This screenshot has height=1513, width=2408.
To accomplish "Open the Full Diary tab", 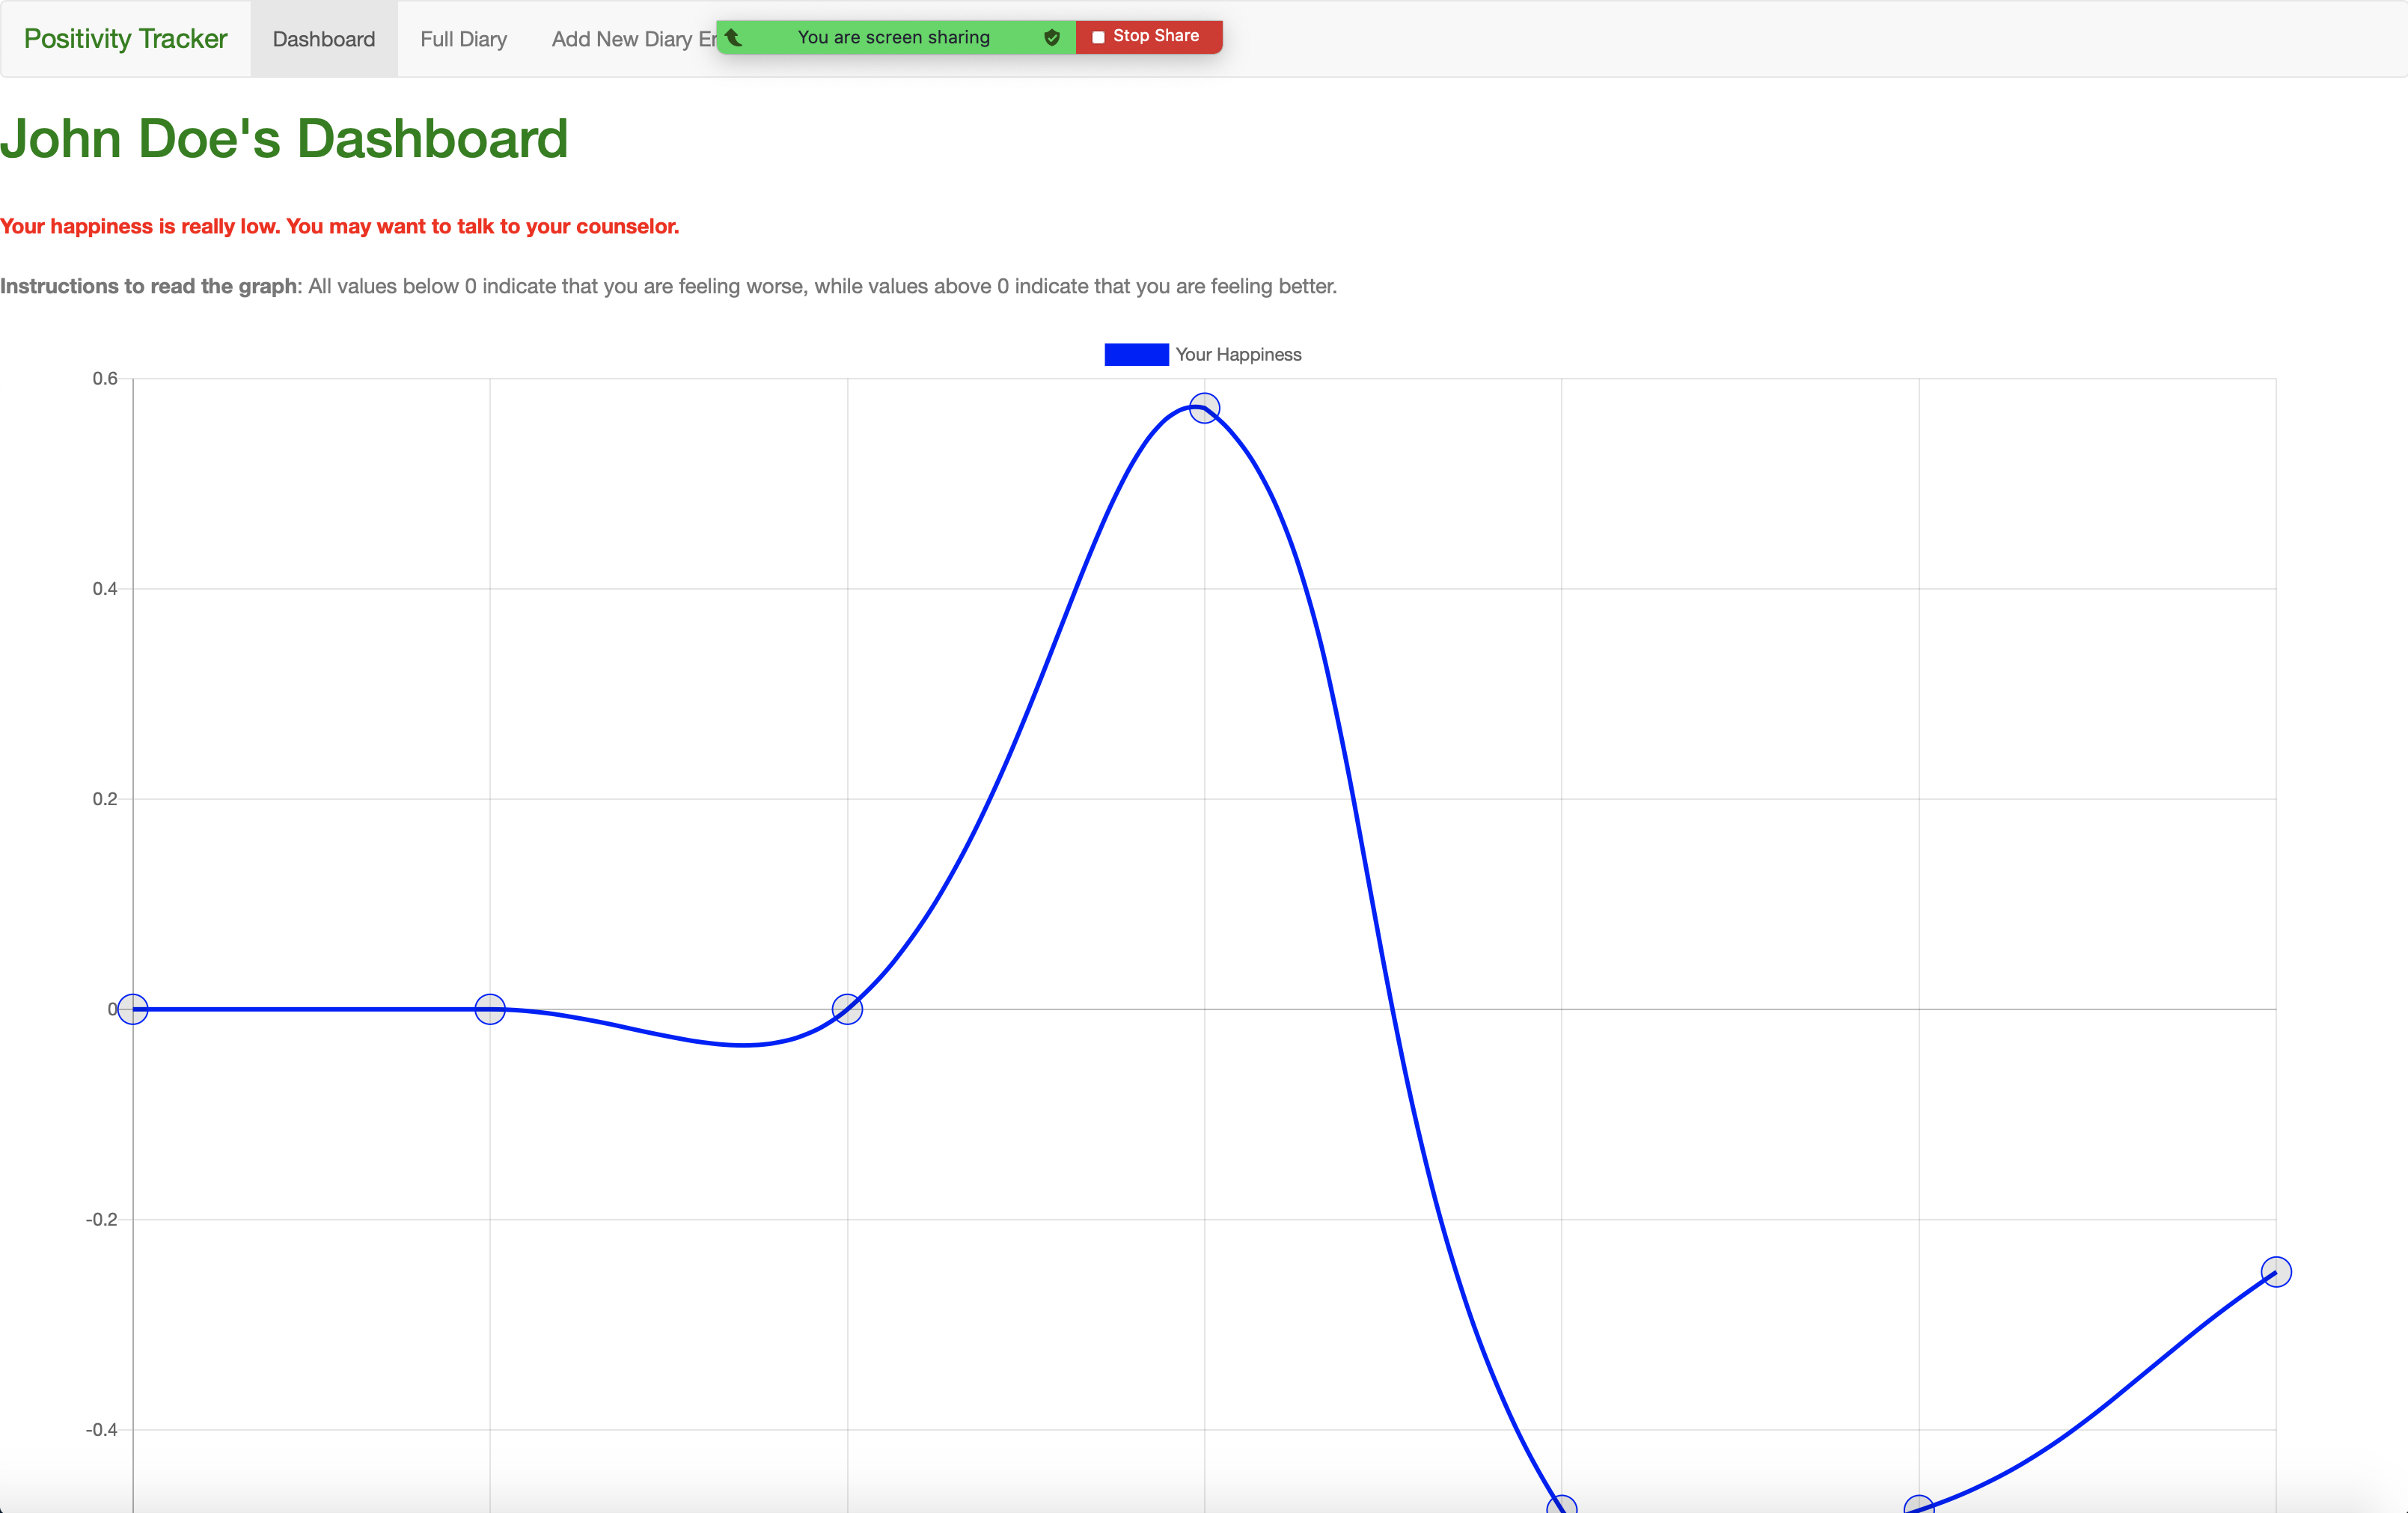I will pos(463,39).
